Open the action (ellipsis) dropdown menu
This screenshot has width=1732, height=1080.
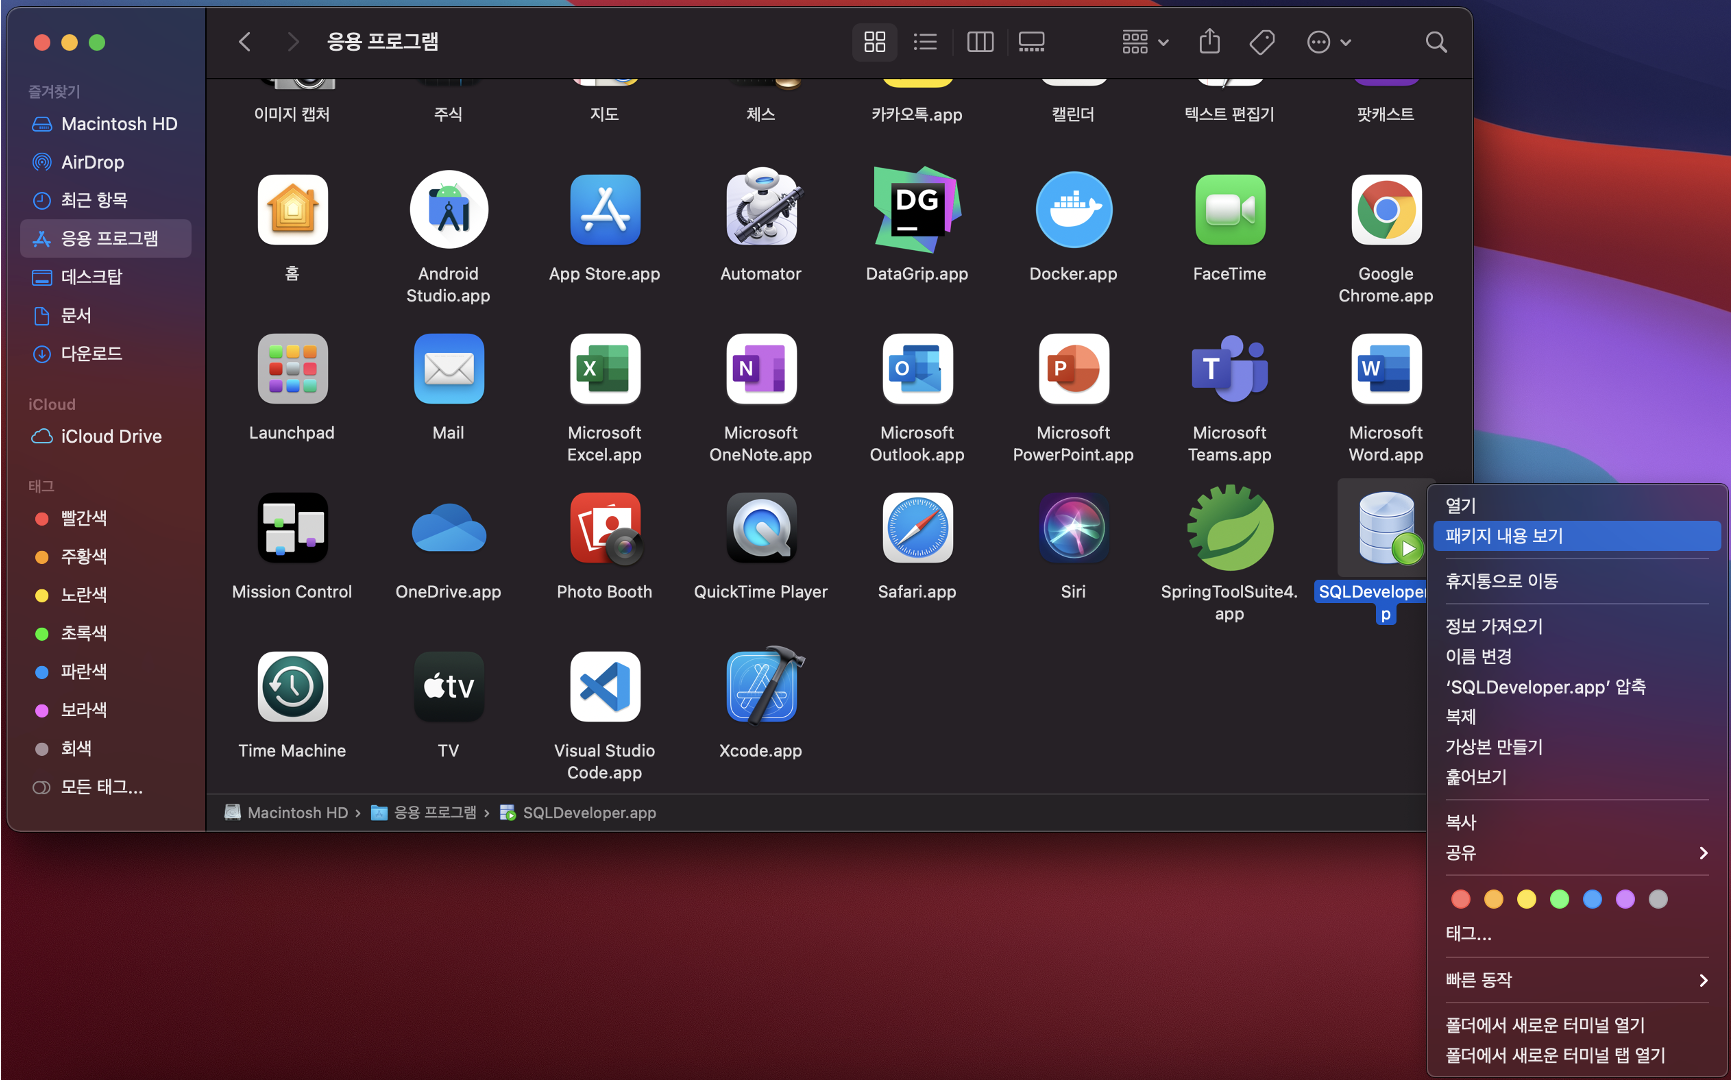point(1329,42)
